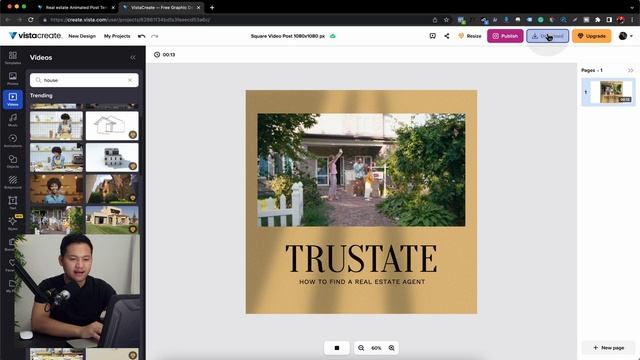The image size is (640, 360).
Task: Undo the last action
Action: (142, 36)
